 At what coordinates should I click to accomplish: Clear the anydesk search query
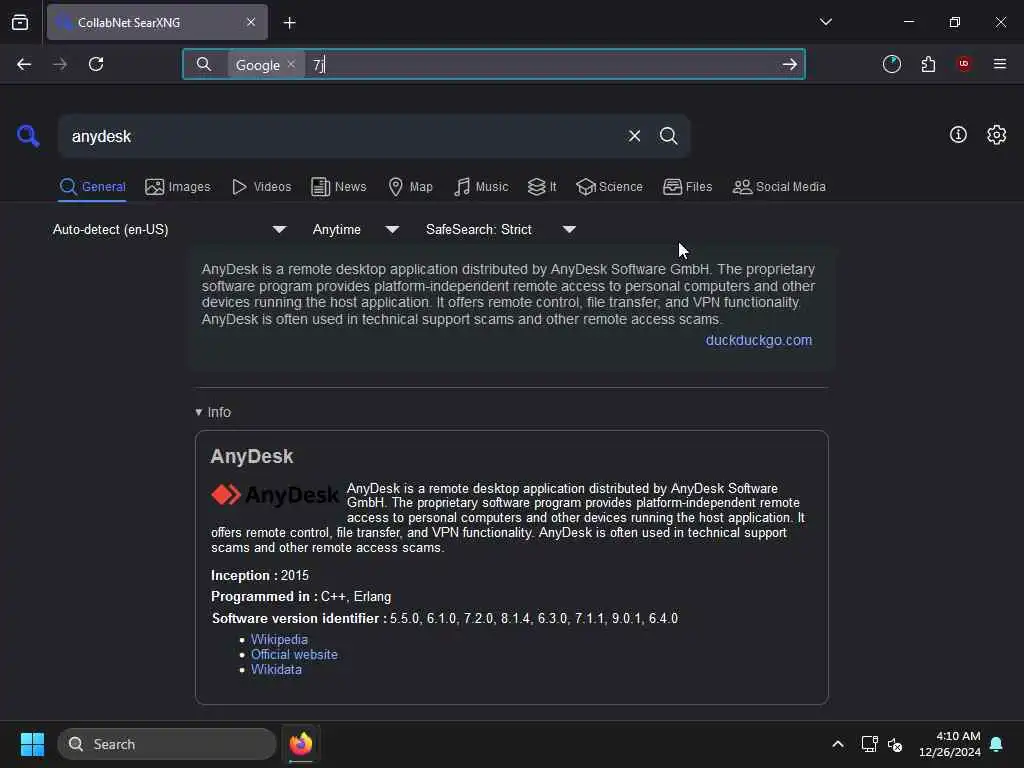(x=634, y=136)
